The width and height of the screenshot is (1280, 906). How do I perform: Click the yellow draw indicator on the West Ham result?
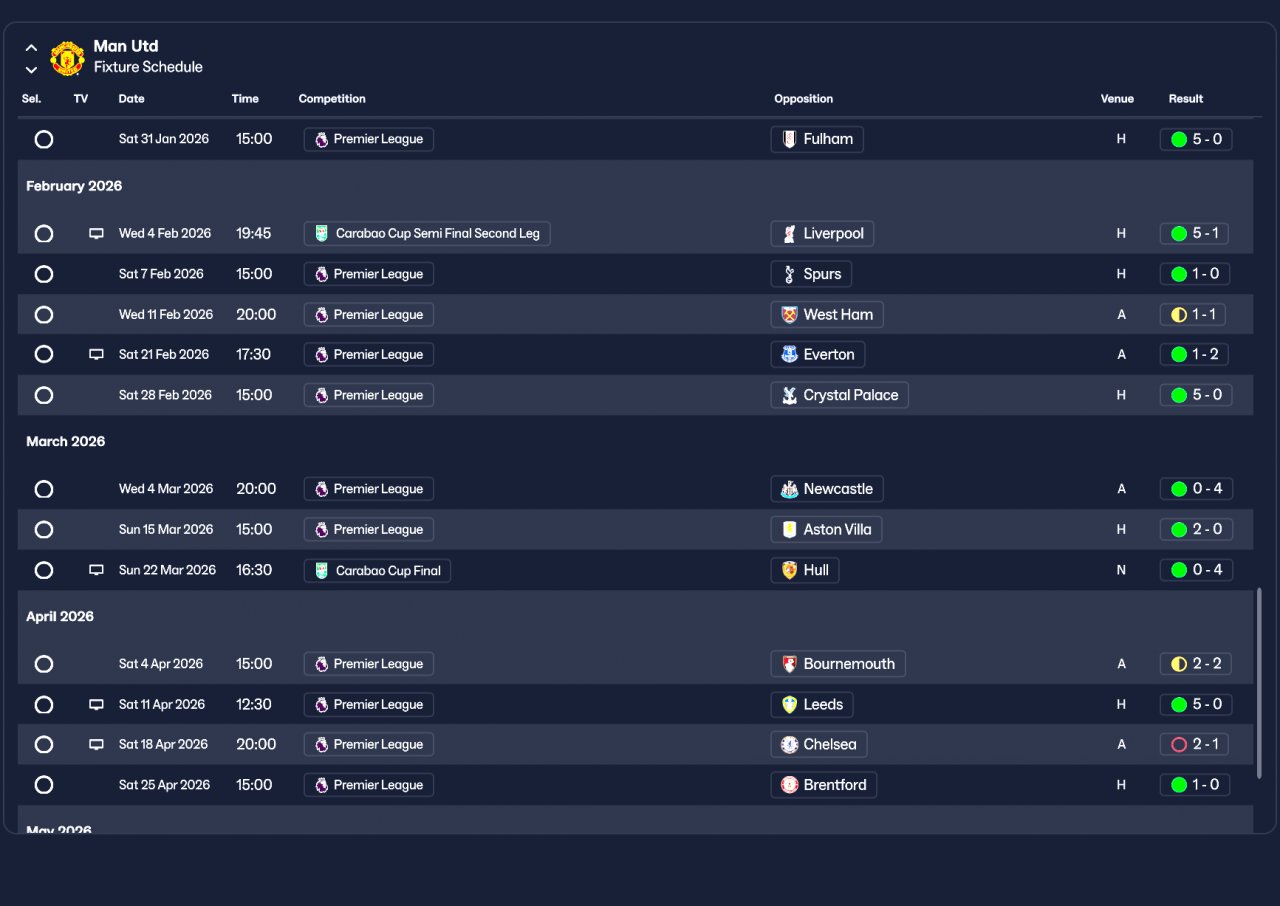point(1179,314)
